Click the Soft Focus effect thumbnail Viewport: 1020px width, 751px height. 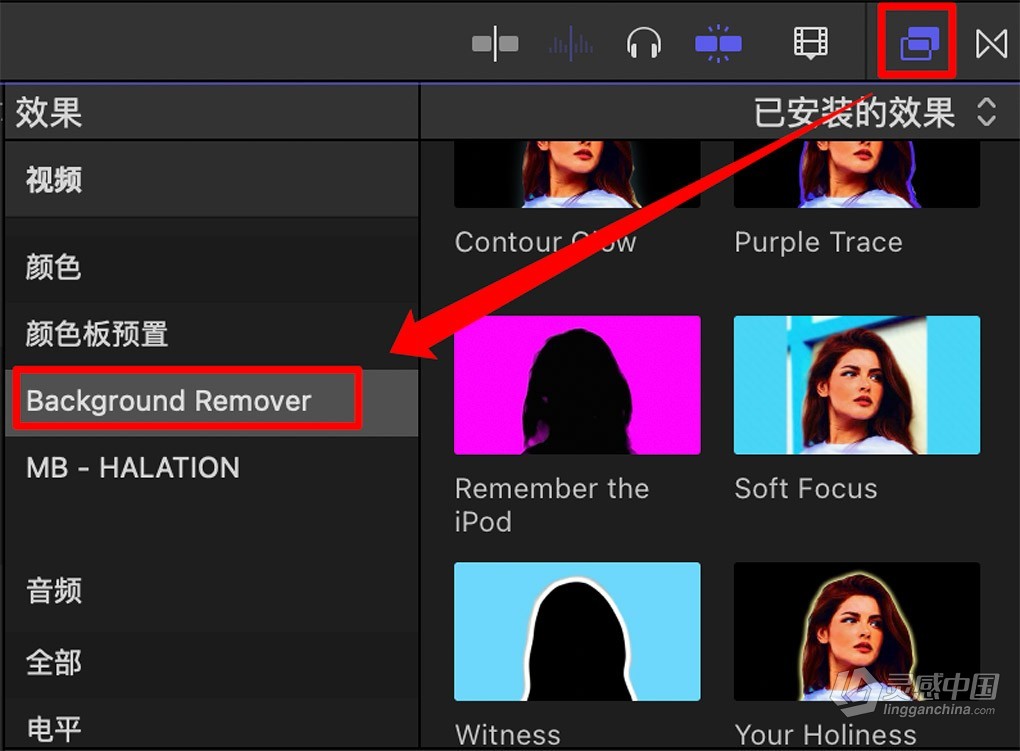point(857,385)
